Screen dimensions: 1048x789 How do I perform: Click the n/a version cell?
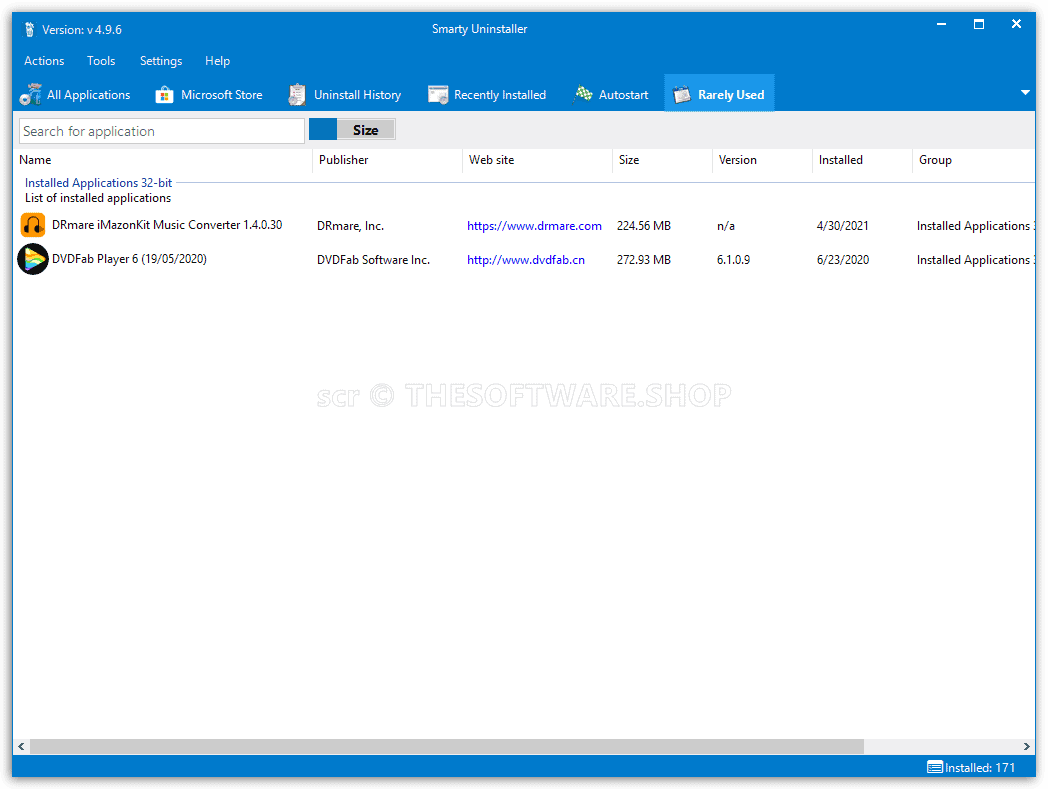tap(726, 226)
